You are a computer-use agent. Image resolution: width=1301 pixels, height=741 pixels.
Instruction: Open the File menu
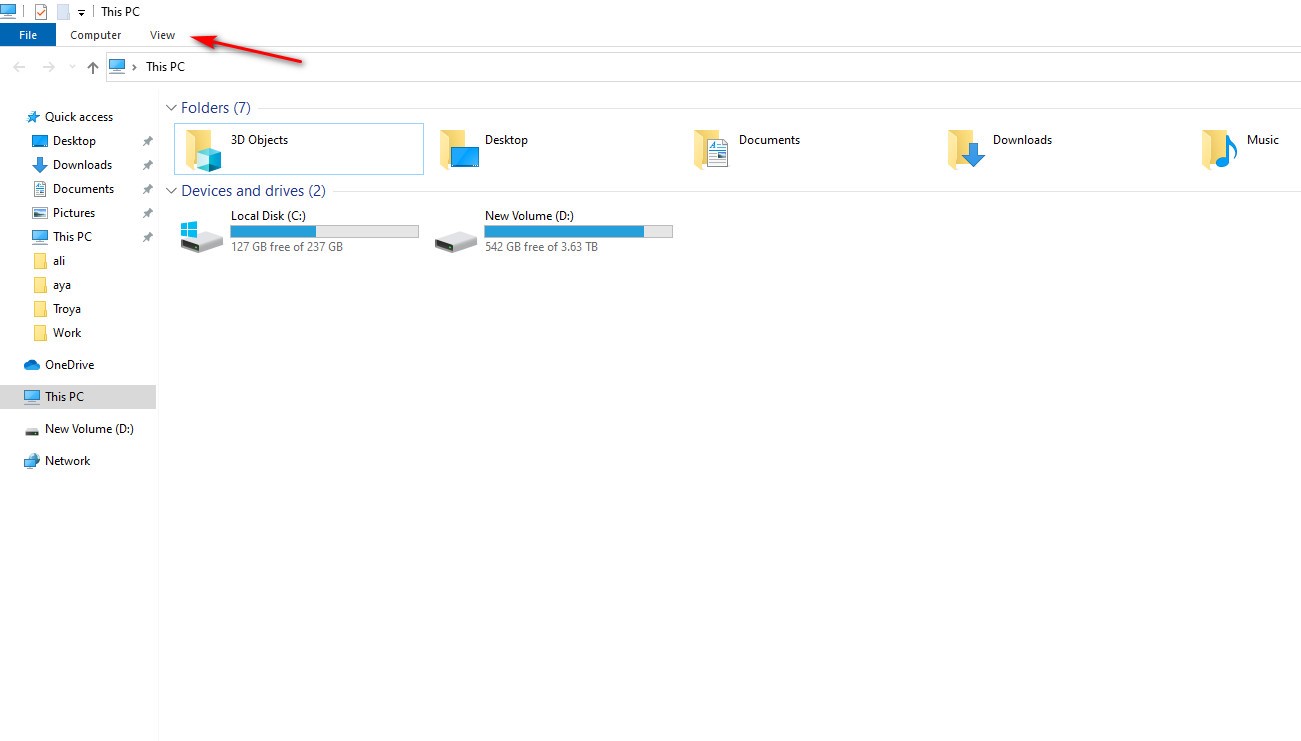click(x=28, y=35)
